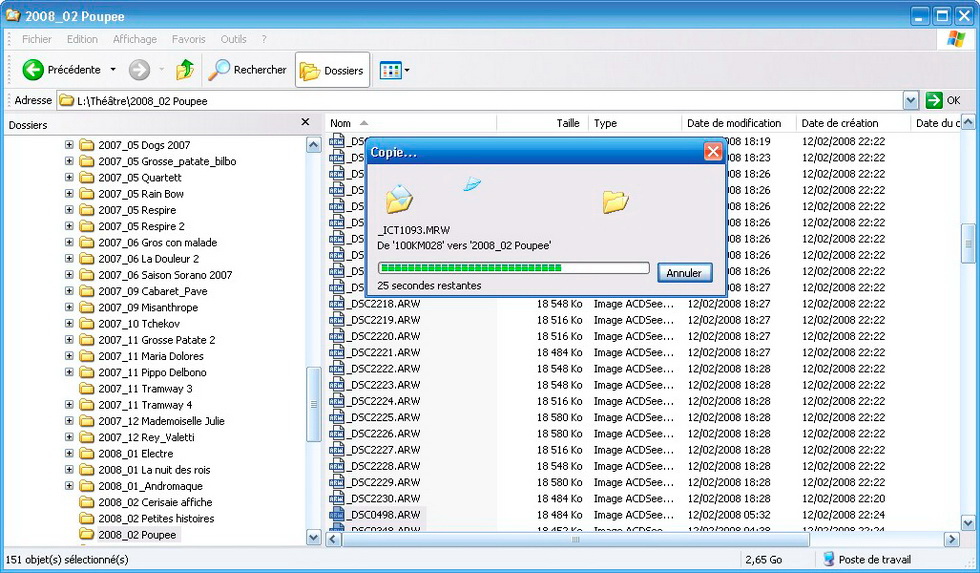Viewport: 980px width, 573px height.
Task: Click the address field path text
Action: coord(142,100)
